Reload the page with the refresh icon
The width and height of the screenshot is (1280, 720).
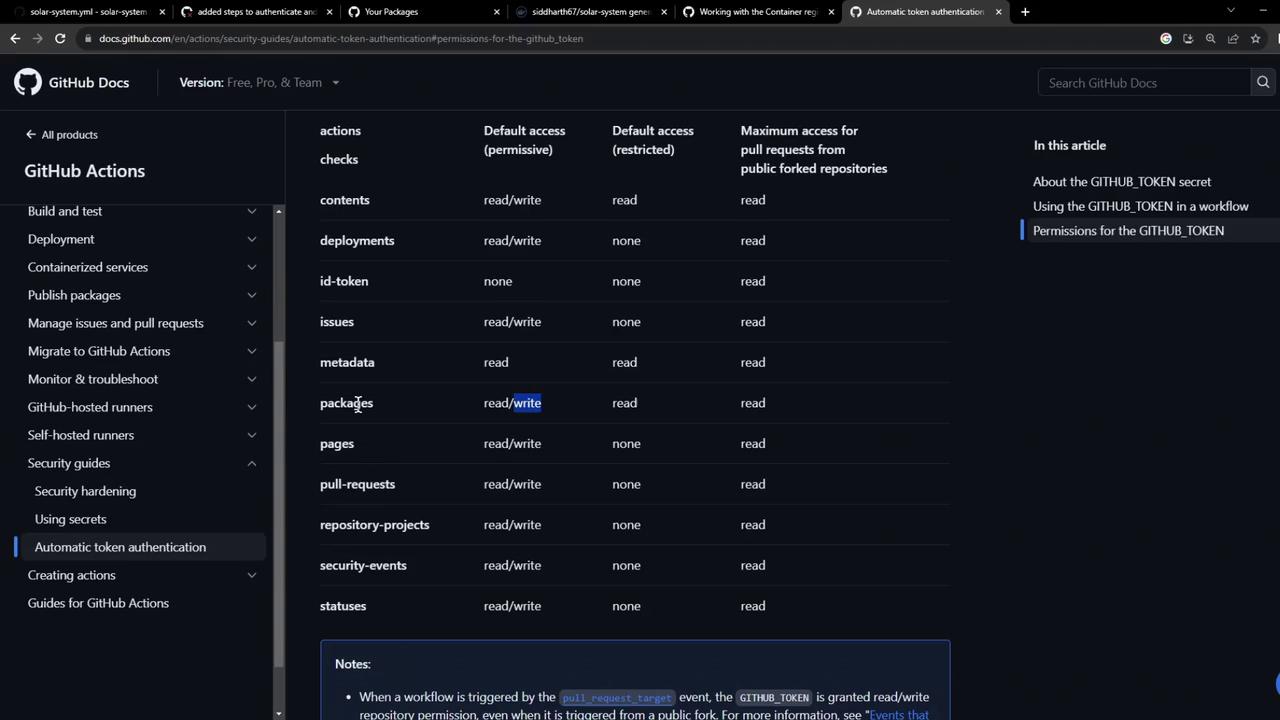click(60, 38)
